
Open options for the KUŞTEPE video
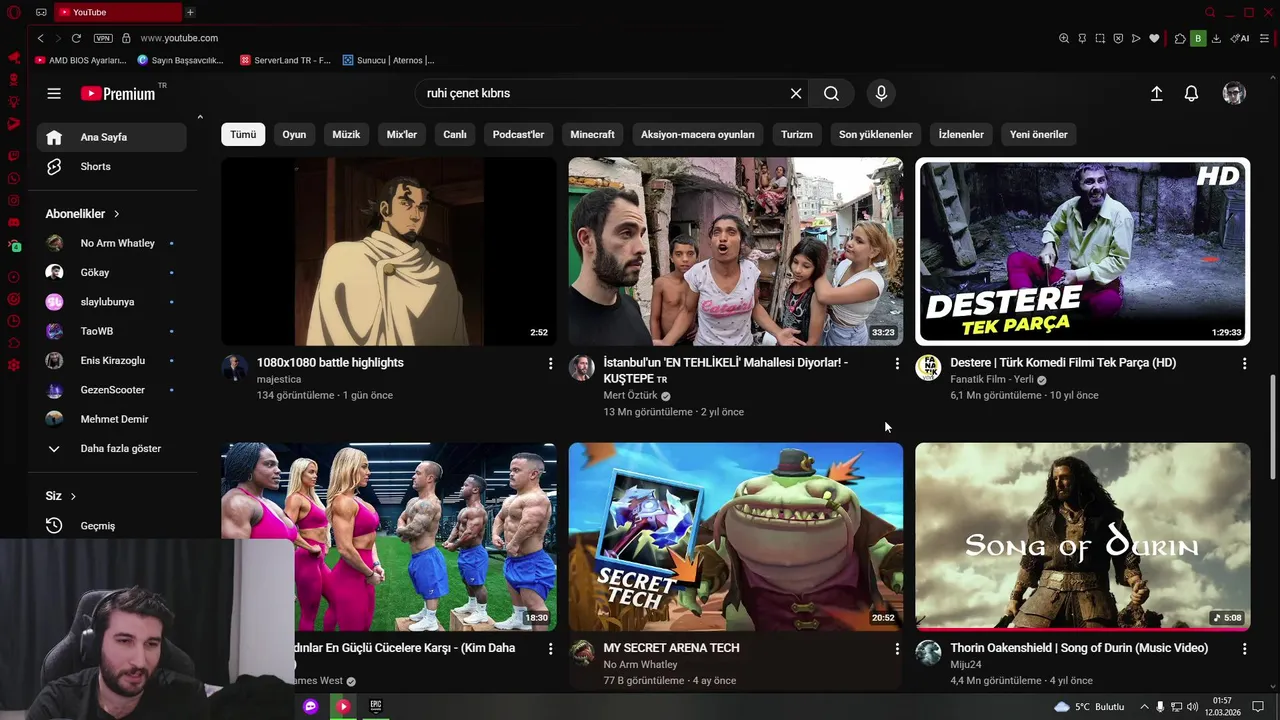click(897, 364)
